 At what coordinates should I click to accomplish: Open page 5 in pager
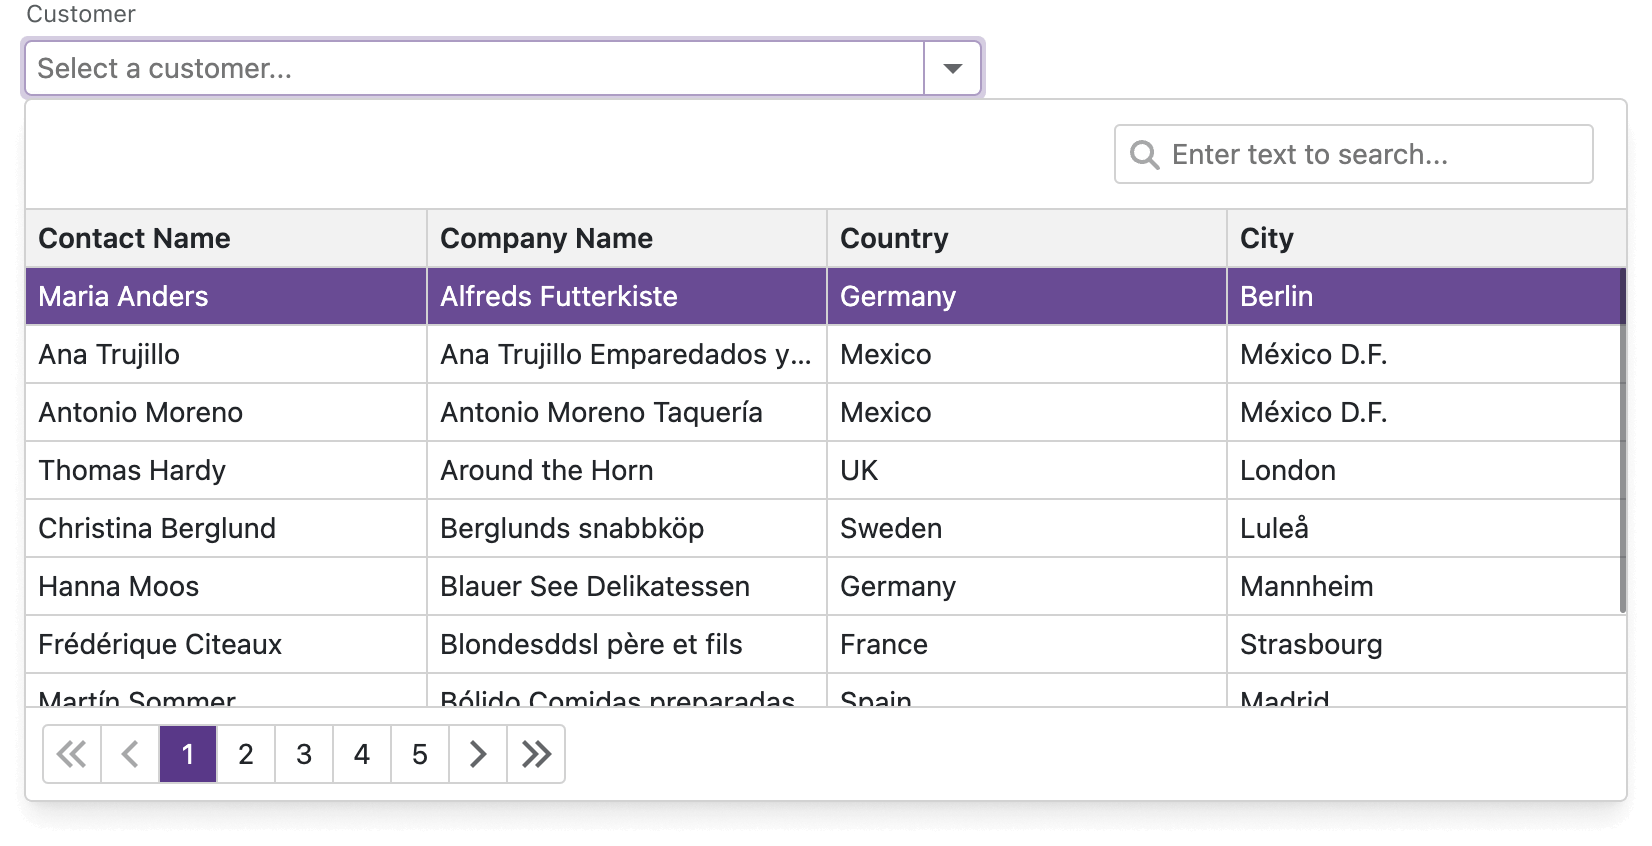point(420,754)
